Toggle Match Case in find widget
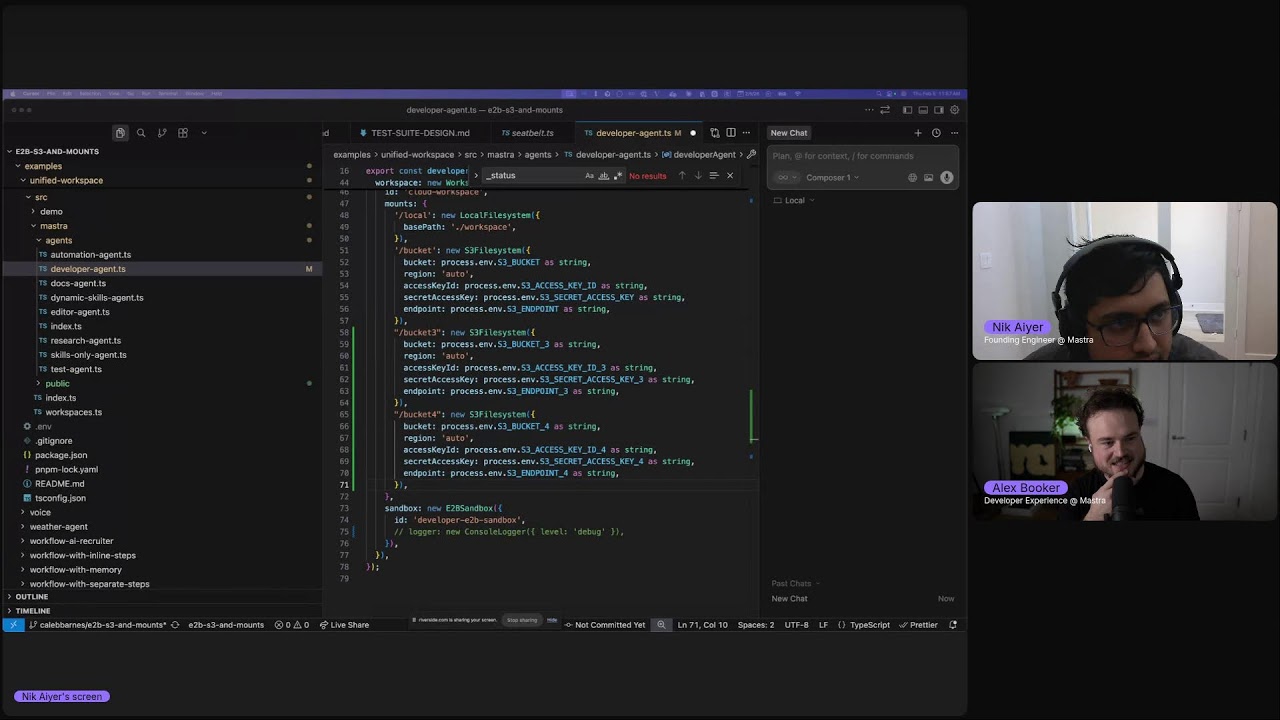The width and height of the screenshot is (1280, 720). (x=589, y=176)
